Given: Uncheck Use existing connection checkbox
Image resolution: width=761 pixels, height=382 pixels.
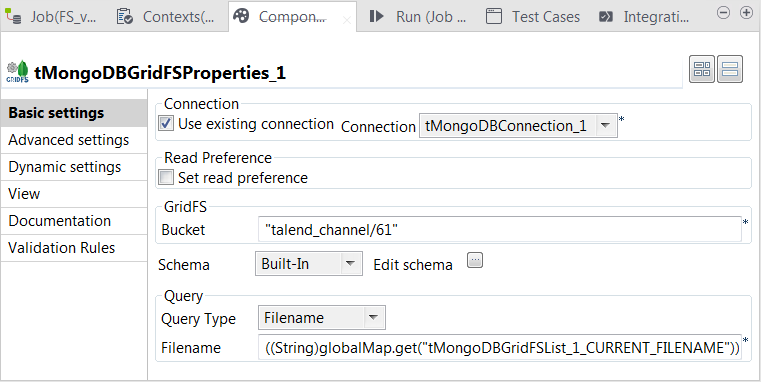Looking at the screenshot, I should pyautogui.click(x=166, y=123).
